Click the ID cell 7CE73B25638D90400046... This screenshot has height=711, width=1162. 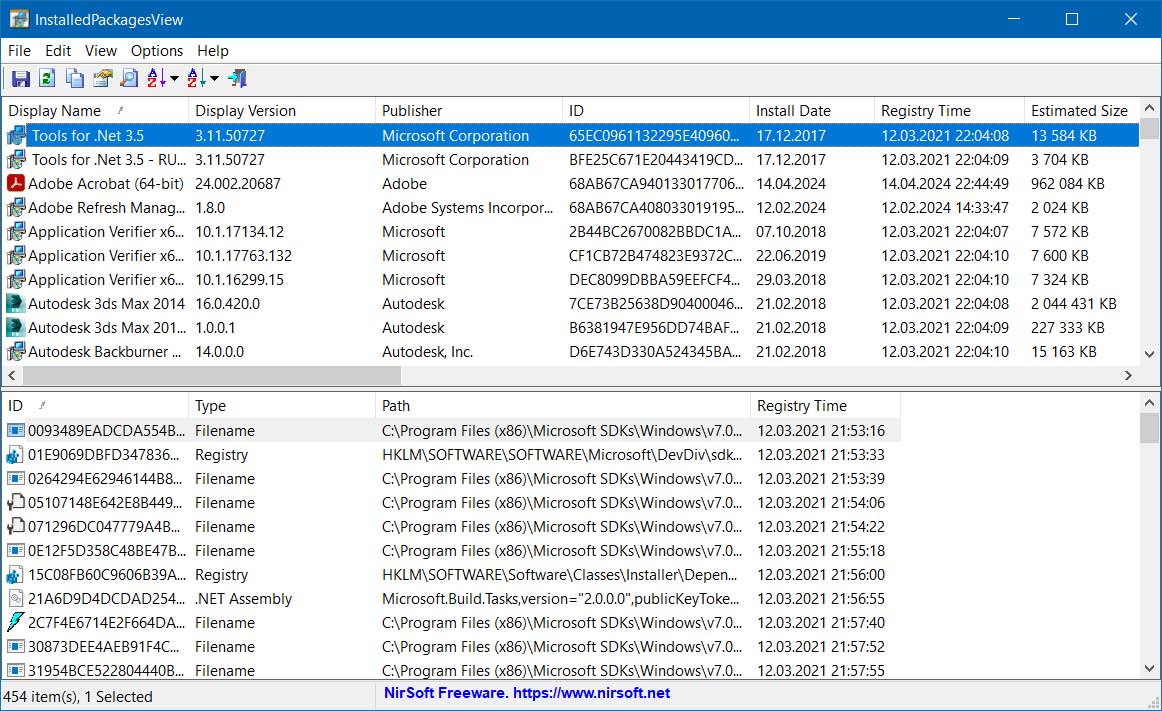656,303
